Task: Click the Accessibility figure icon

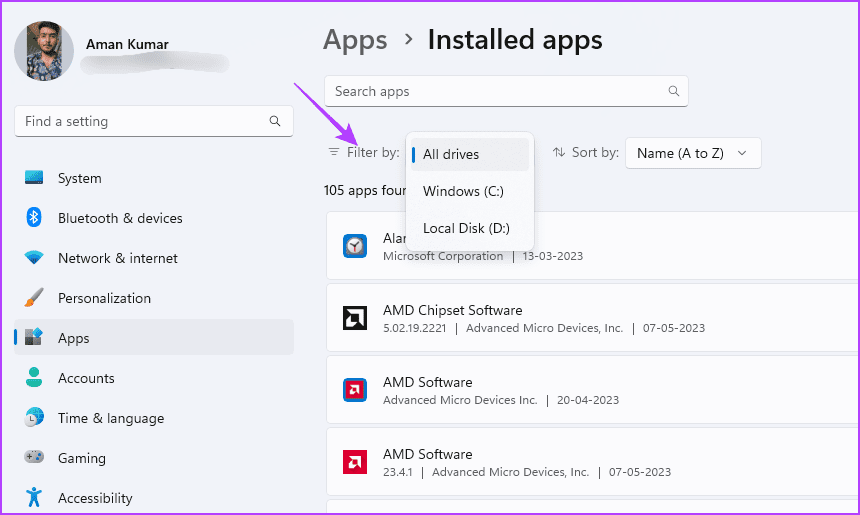Action: click(34, 497)
